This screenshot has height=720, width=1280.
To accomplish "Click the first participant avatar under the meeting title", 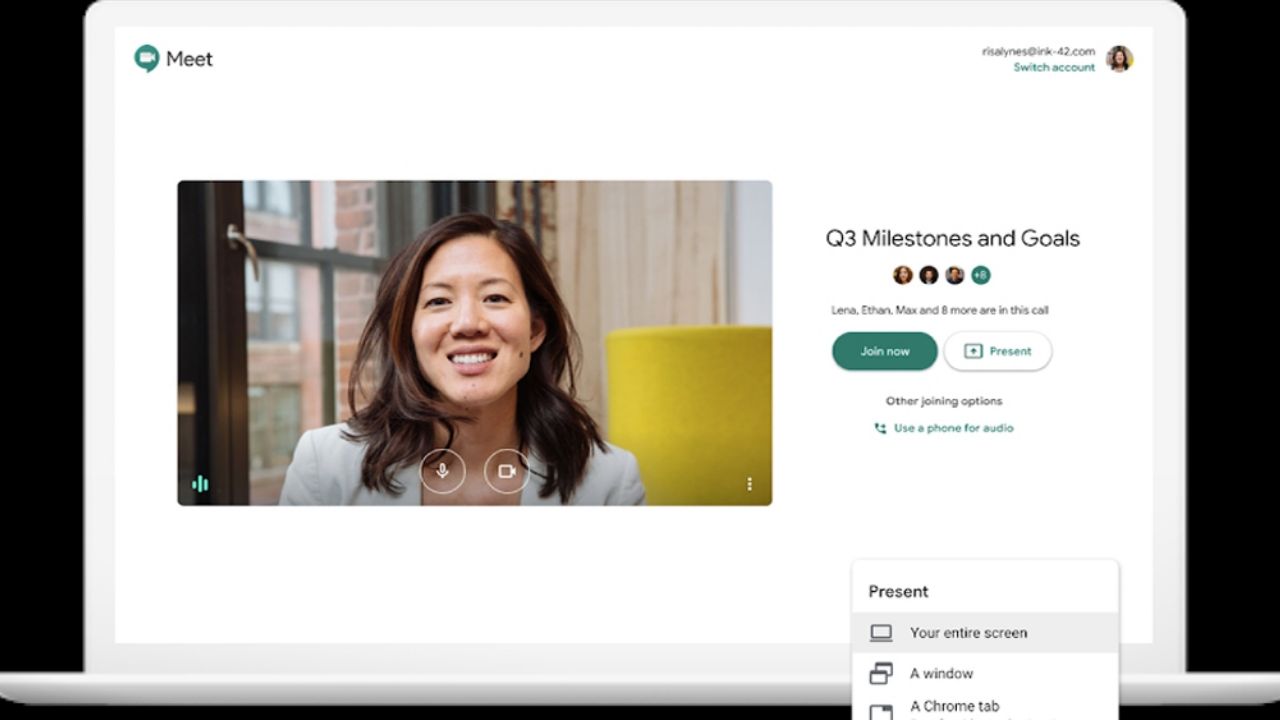I will (x=903, y=275).
